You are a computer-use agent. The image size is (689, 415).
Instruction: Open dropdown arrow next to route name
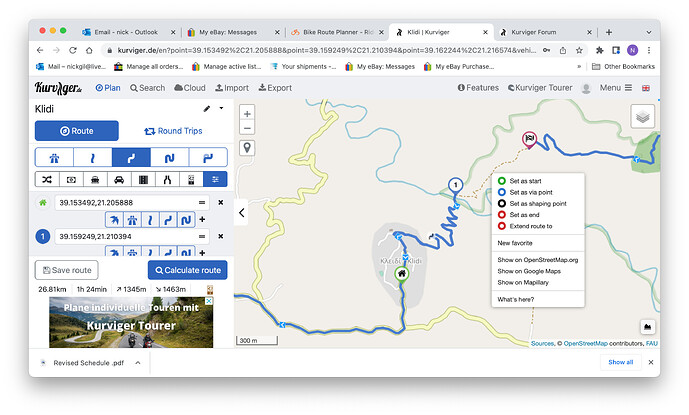tap(221, 108)
